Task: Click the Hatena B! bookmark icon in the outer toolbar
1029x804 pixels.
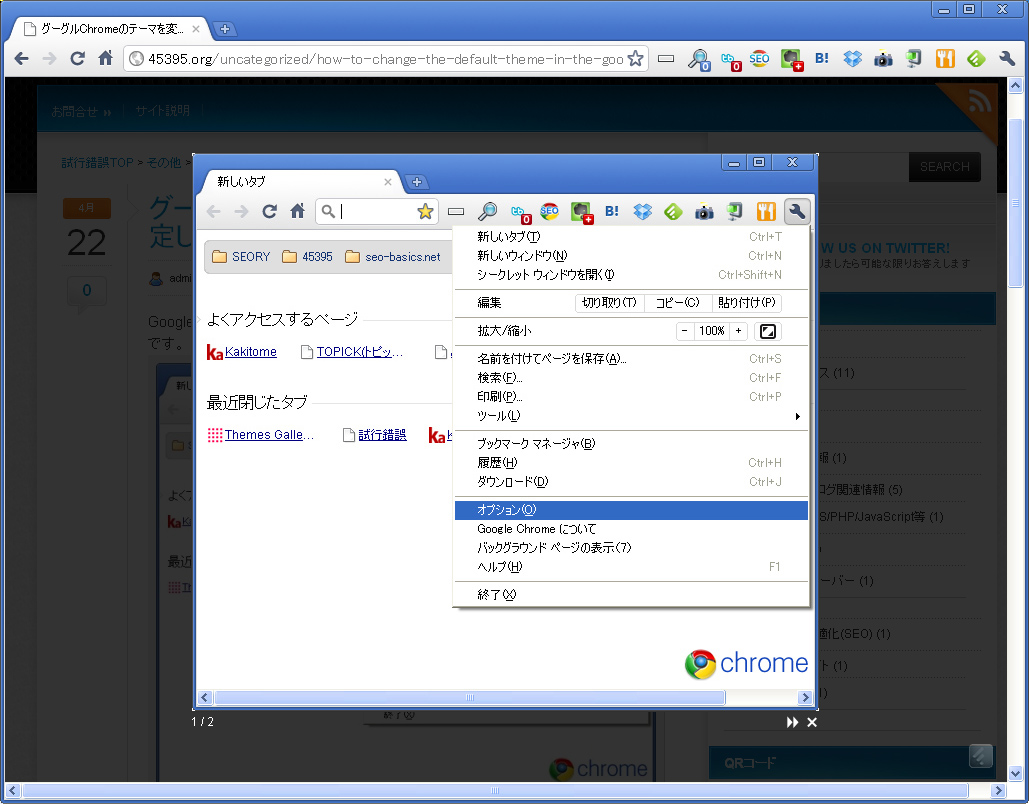Action: (x=822, y=59)
